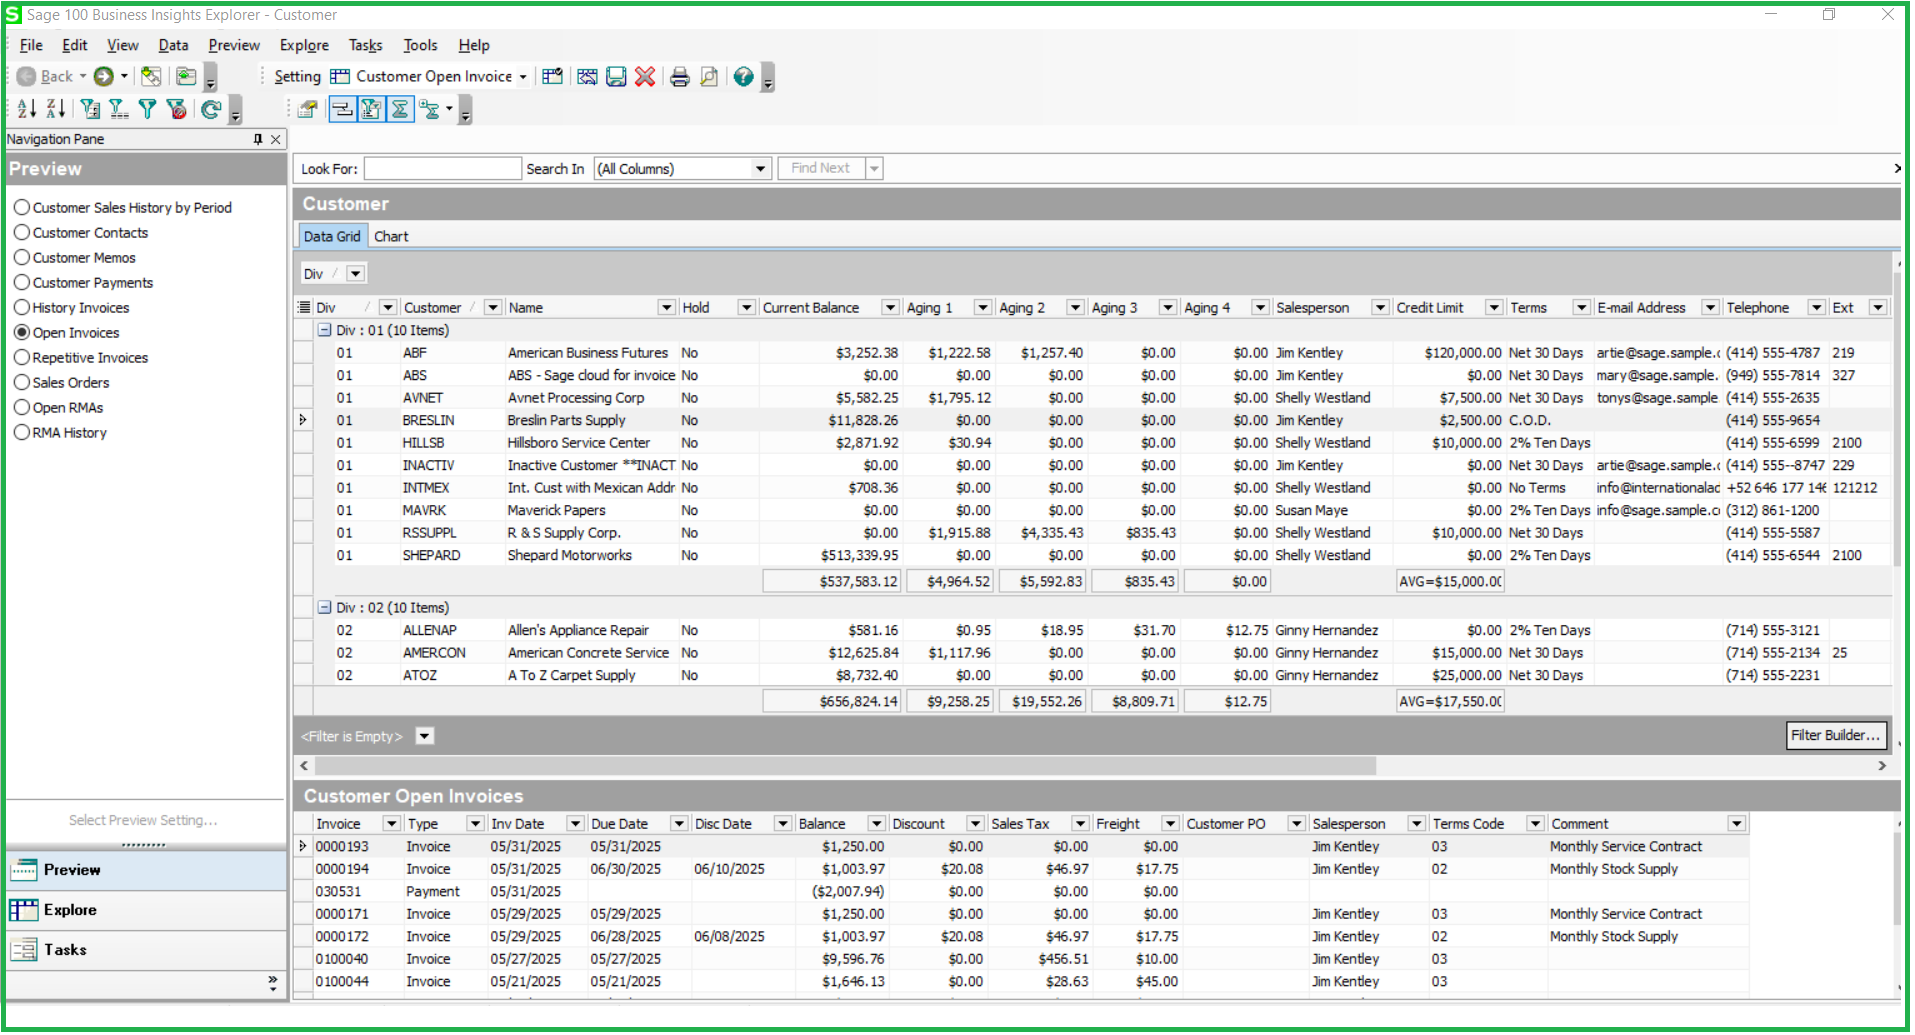Switch to the Chart tab
Viewport: 1915px width, 1035px height.
point(391,236)
